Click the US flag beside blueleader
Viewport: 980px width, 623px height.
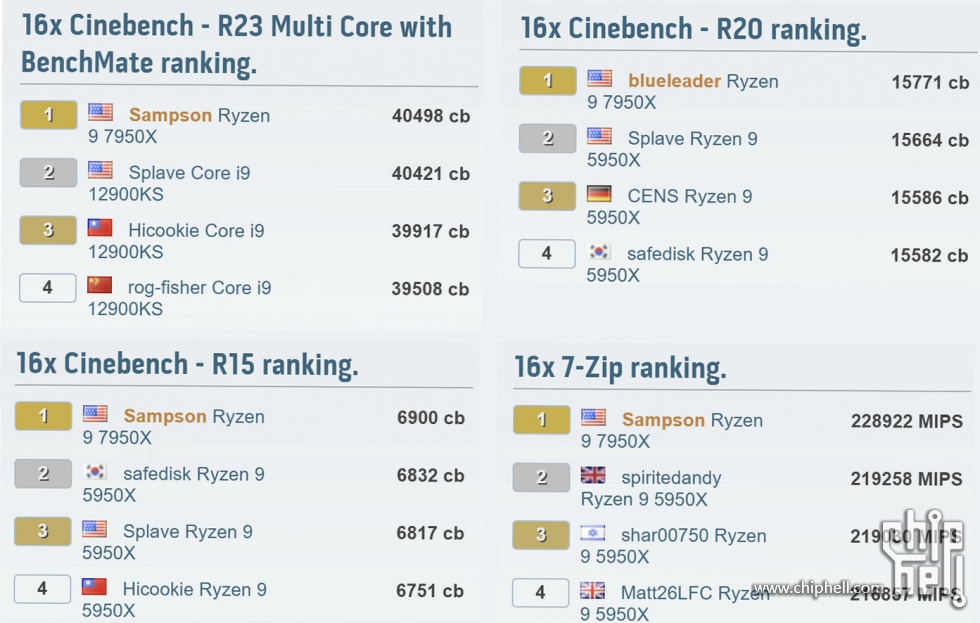599,78
